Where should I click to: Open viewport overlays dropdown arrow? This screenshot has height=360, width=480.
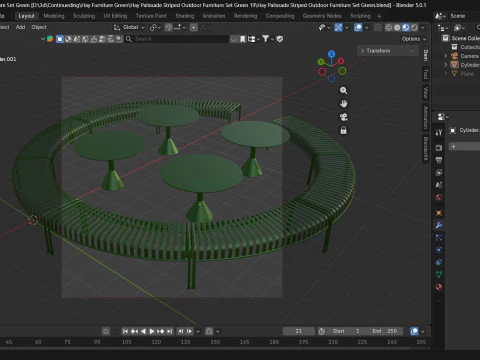coord(366,27)
